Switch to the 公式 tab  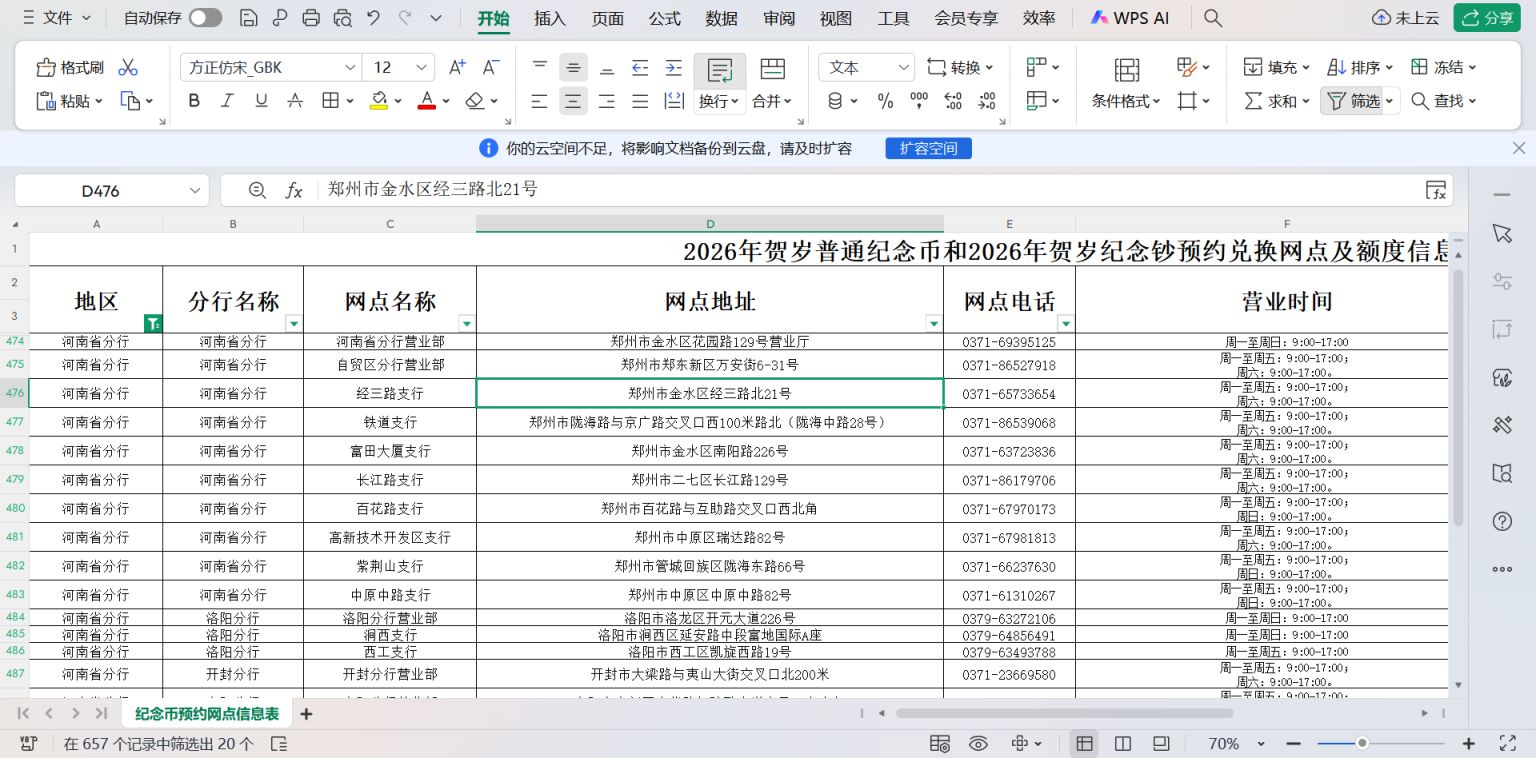664,18
